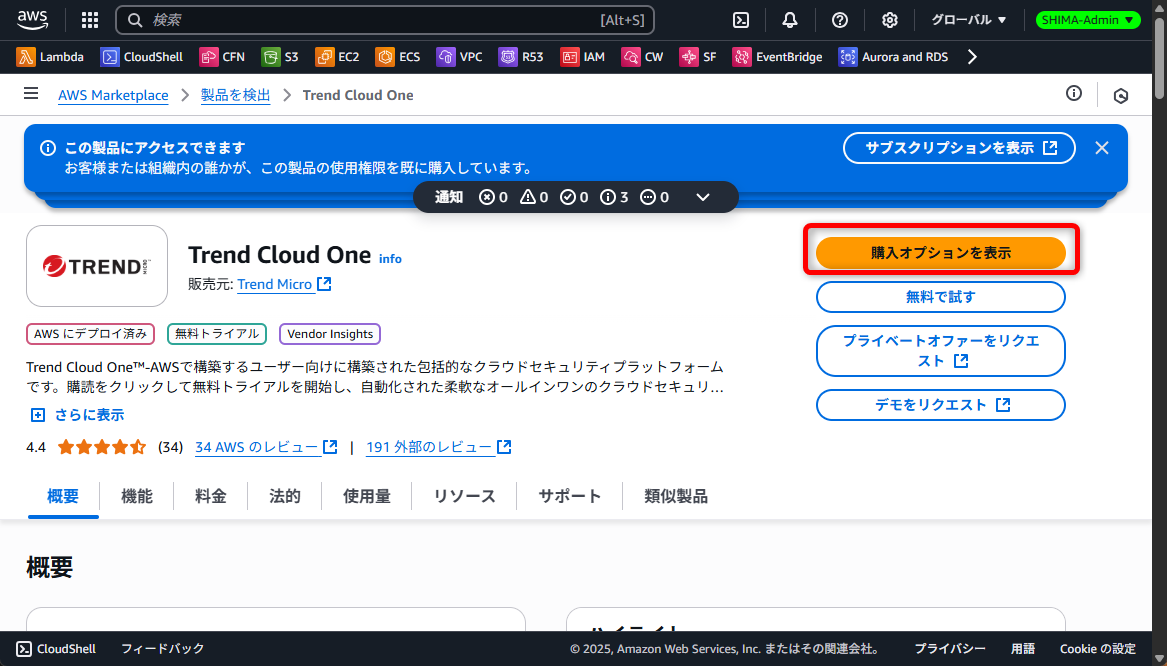Click プライベートオファーをリクエスト button
The image size is (1167, 666).
(941, 350)
